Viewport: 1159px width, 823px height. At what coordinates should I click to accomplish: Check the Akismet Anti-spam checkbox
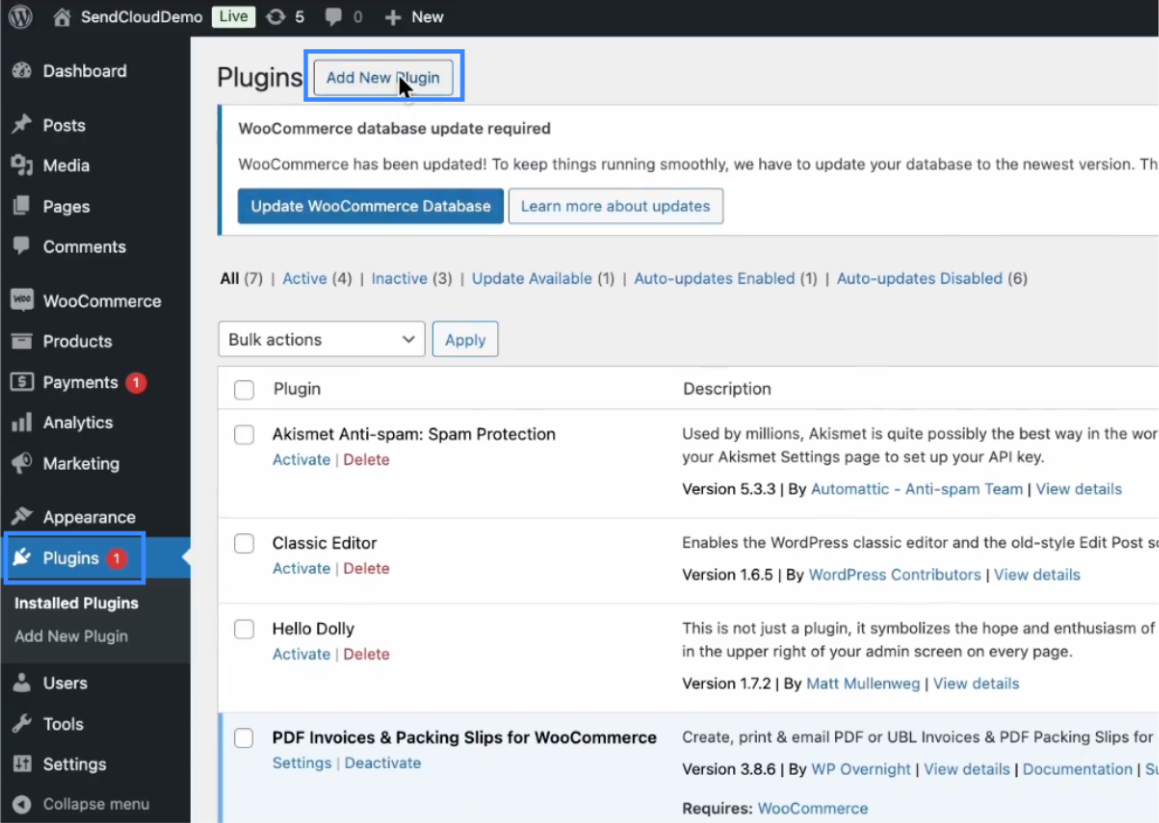(x=244, y=435)
